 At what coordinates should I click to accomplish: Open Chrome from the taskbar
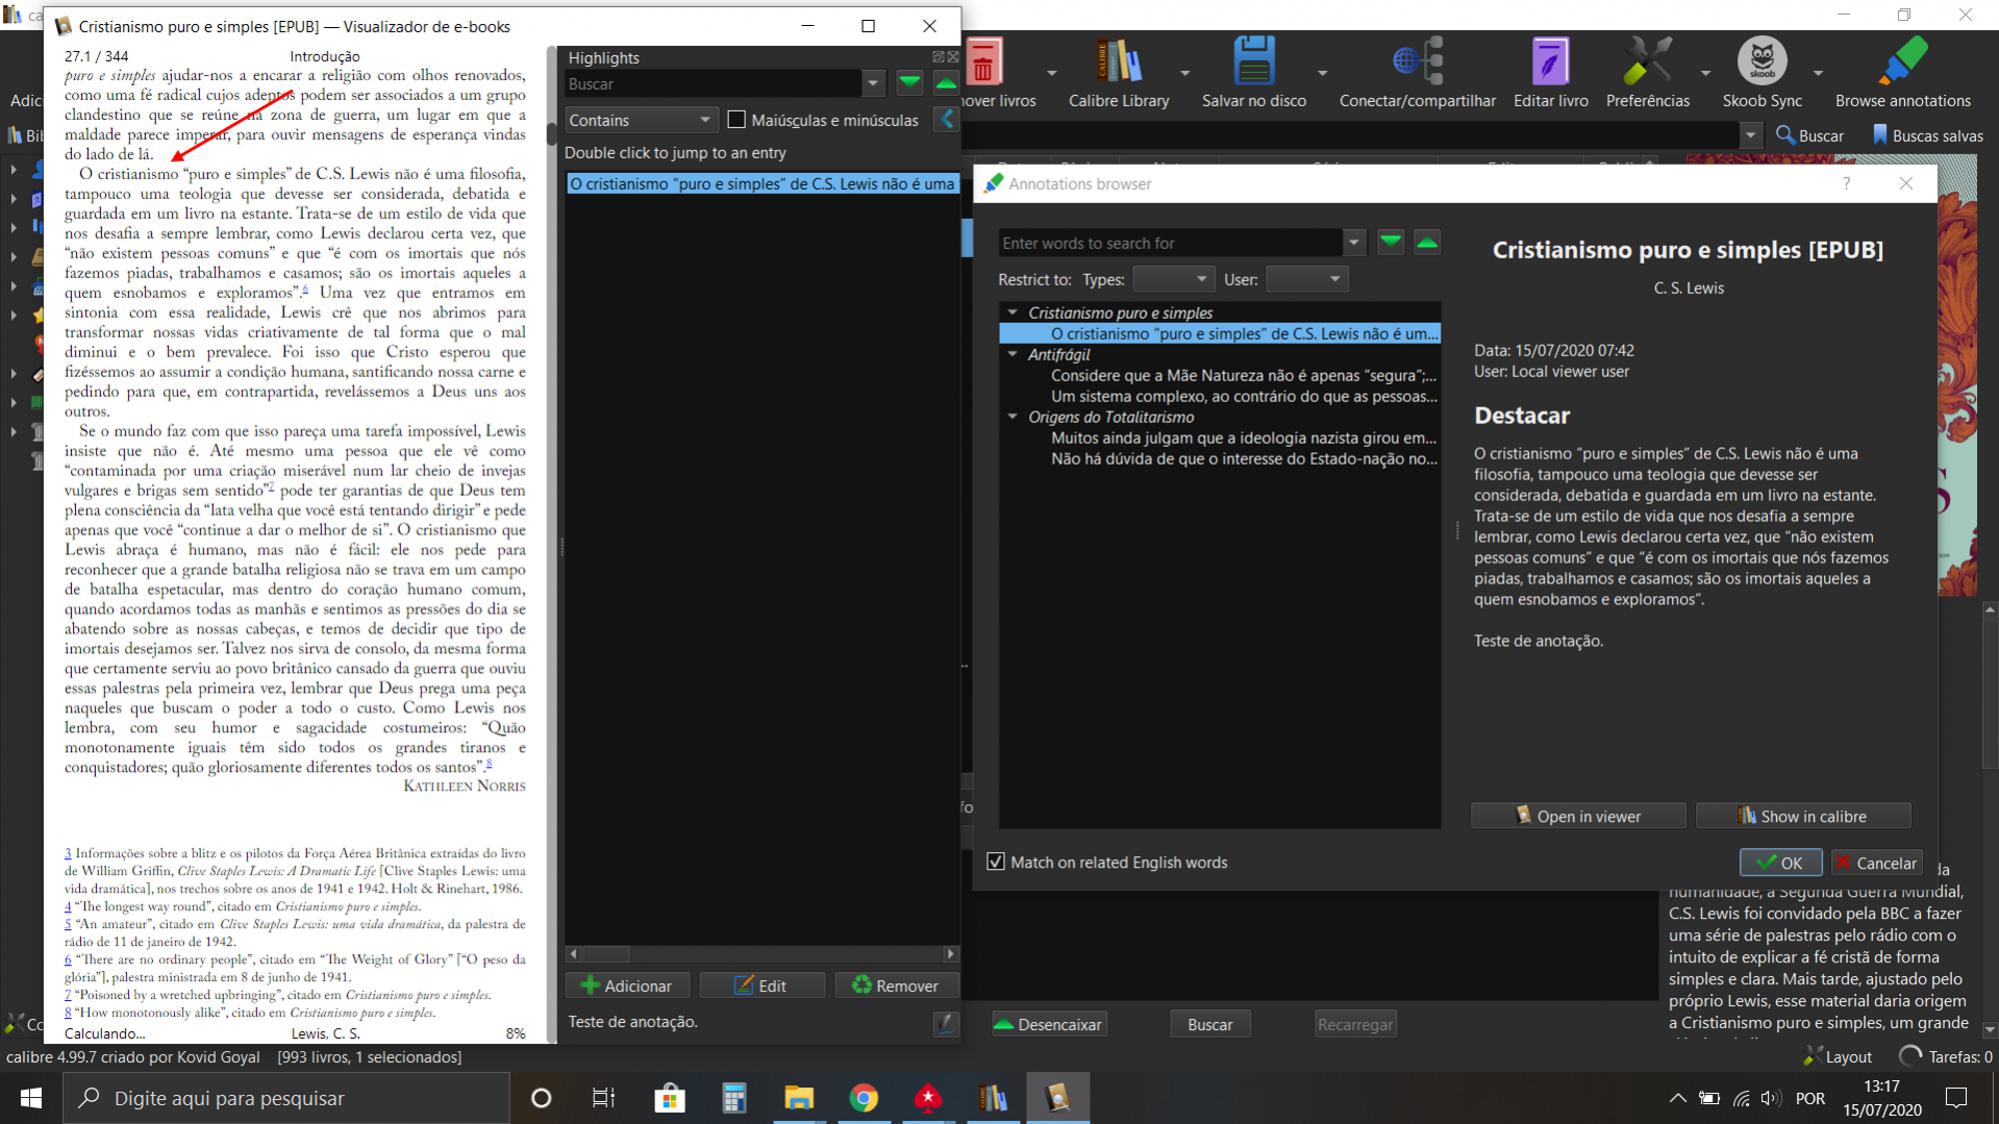click(863, 1098)
